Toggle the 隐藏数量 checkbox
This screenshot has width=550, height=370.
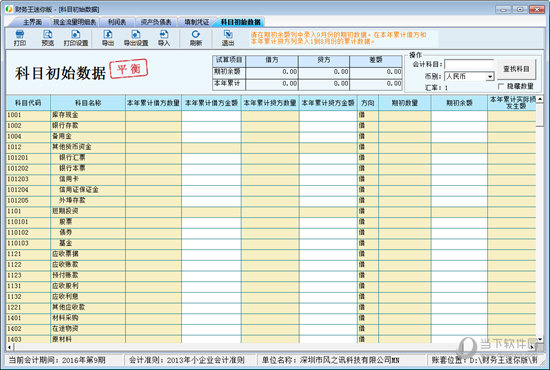501,86
